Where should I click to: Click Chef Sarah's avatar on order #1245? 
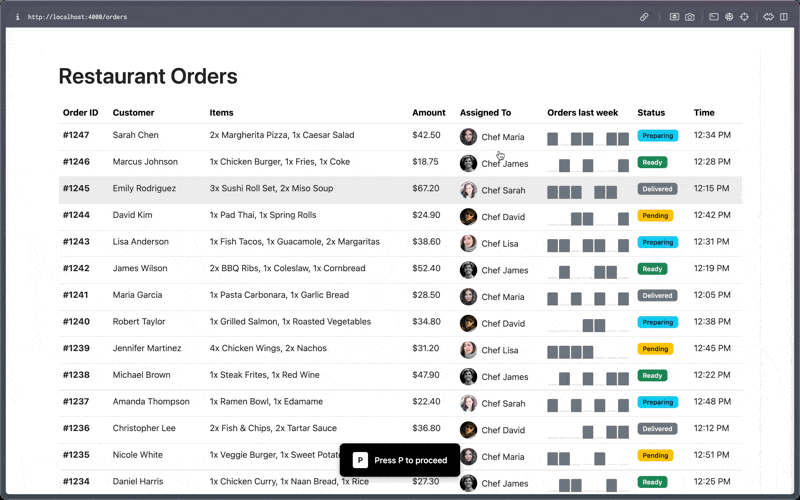468,190
